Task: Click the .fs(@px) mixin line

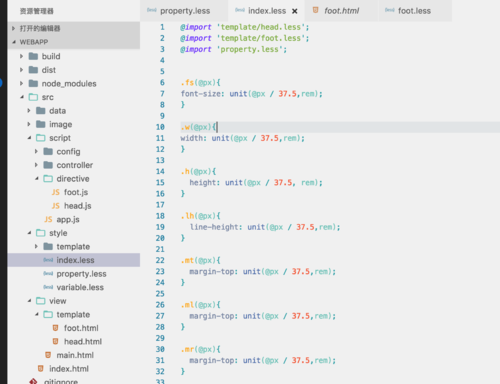Action: click(x=200, y=82)
